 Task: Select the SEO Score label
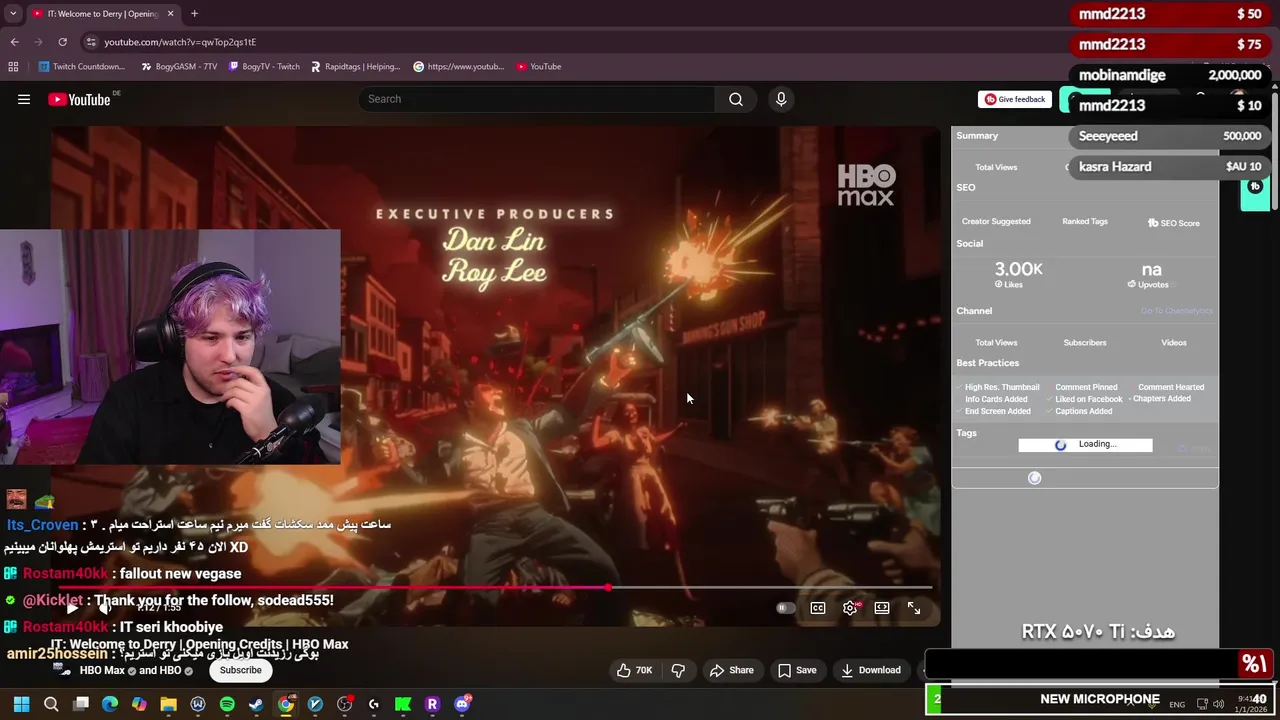pos(1174,223)
